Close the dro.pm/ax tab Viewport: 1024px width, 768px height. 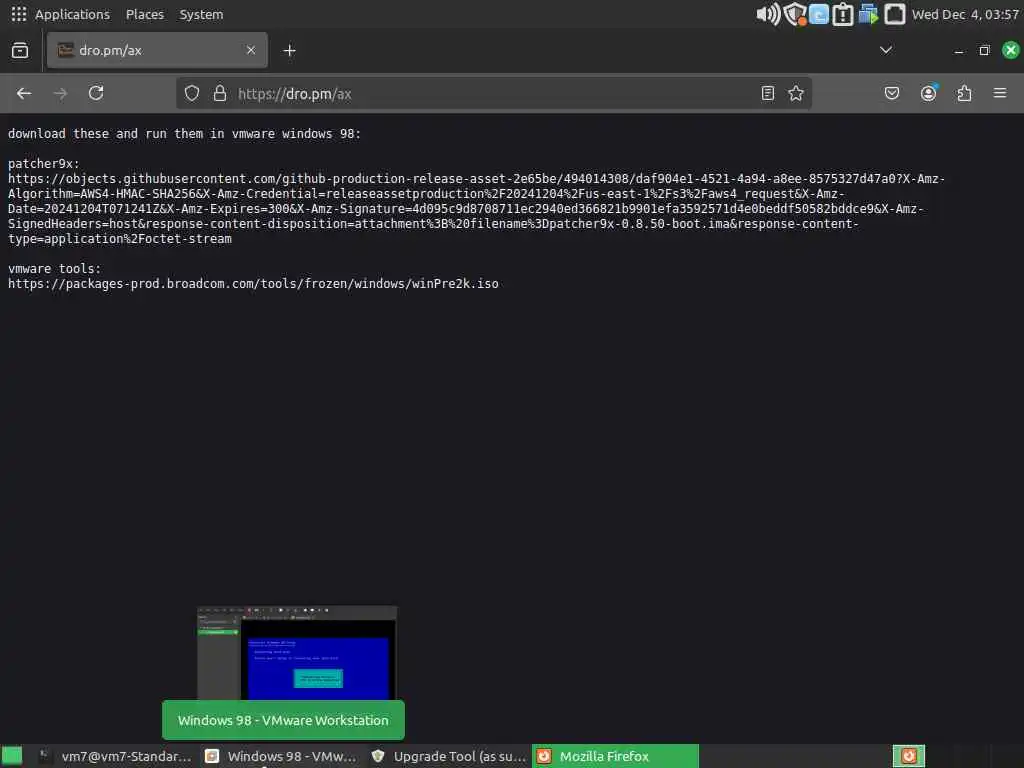(251, 50)
